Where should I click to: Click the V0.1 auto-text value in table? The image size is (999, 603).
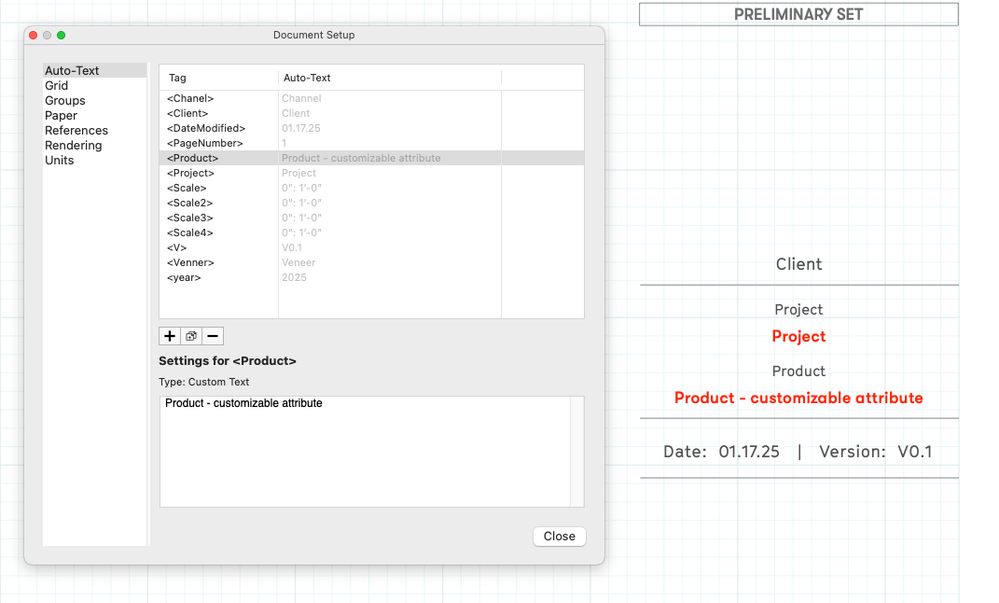click(292, 247)
